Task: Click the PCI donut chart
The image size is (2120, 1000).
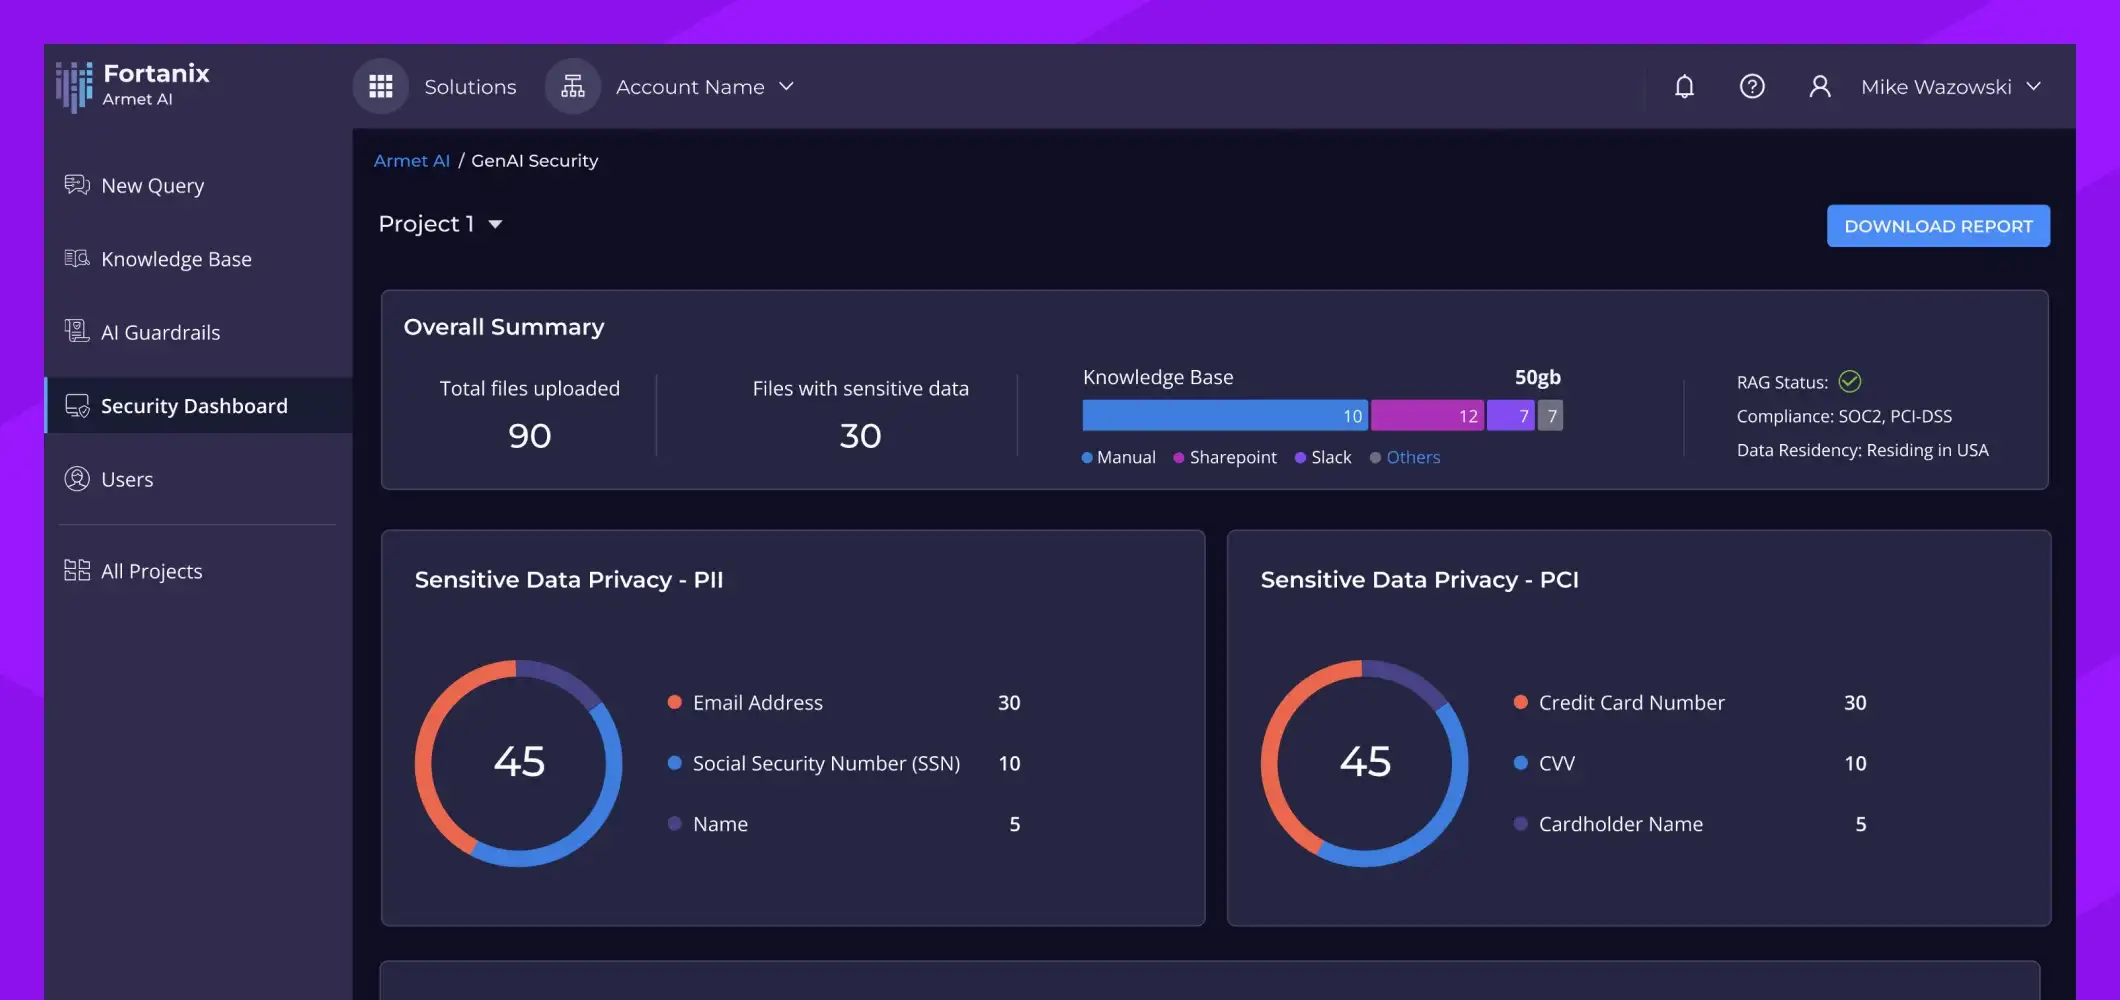Action: coord(1364,763)
